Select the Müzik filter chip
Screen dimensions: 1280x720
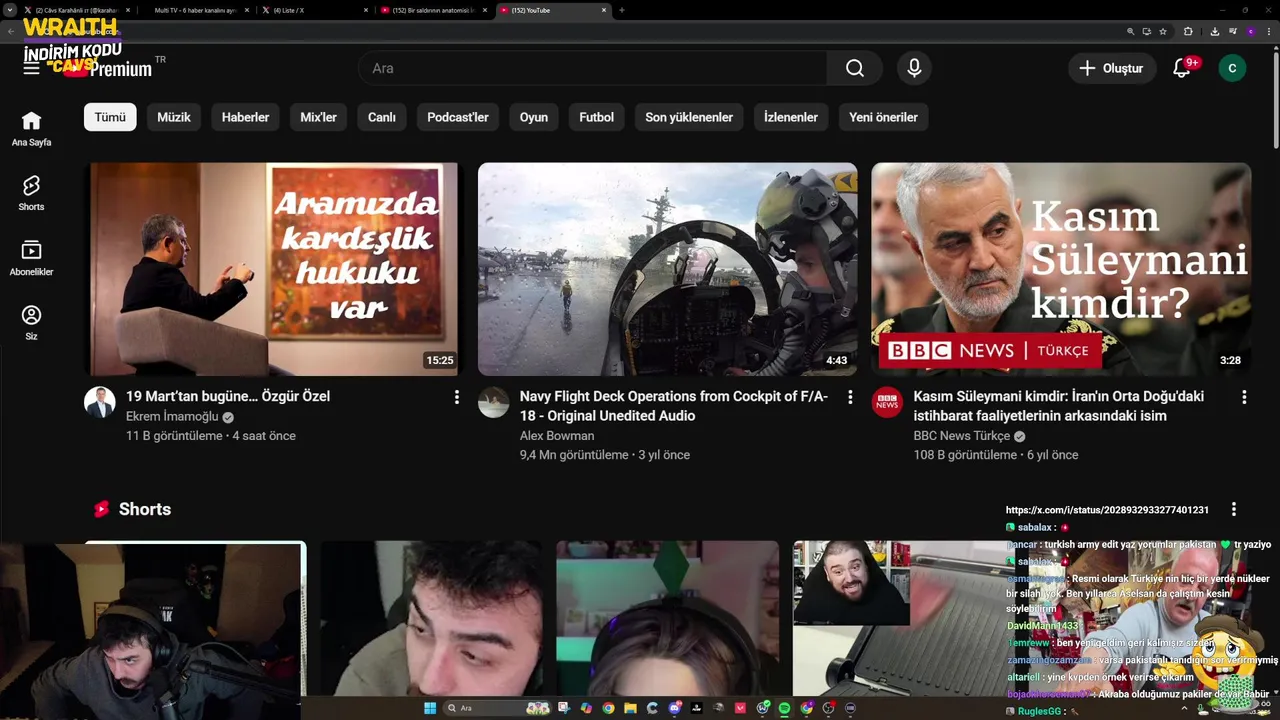(x=174, y=117)
